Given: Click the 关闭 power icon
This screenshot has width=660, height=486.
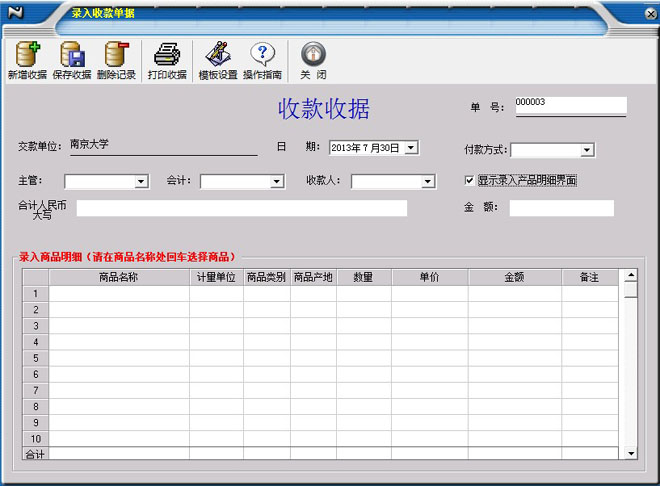Looking at the screenshot, I should [313, 55].
